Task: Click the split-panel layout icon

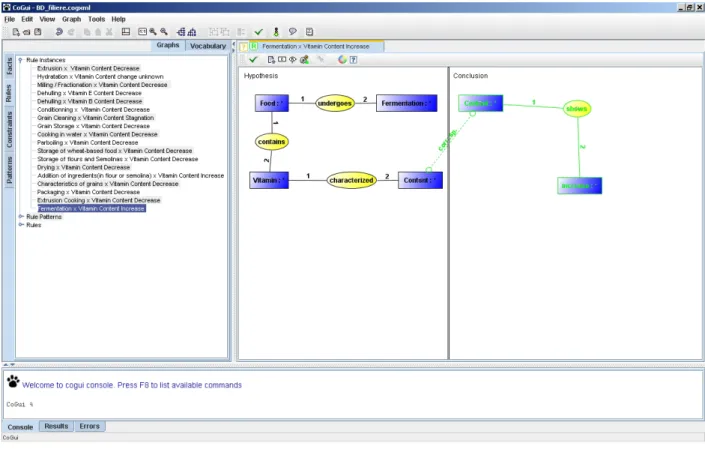Action: pyautogui.click(x=126, y=32)
